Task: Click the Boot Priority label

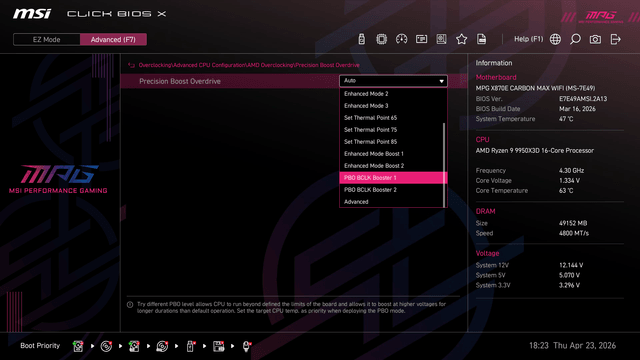Action: [40, 346]
